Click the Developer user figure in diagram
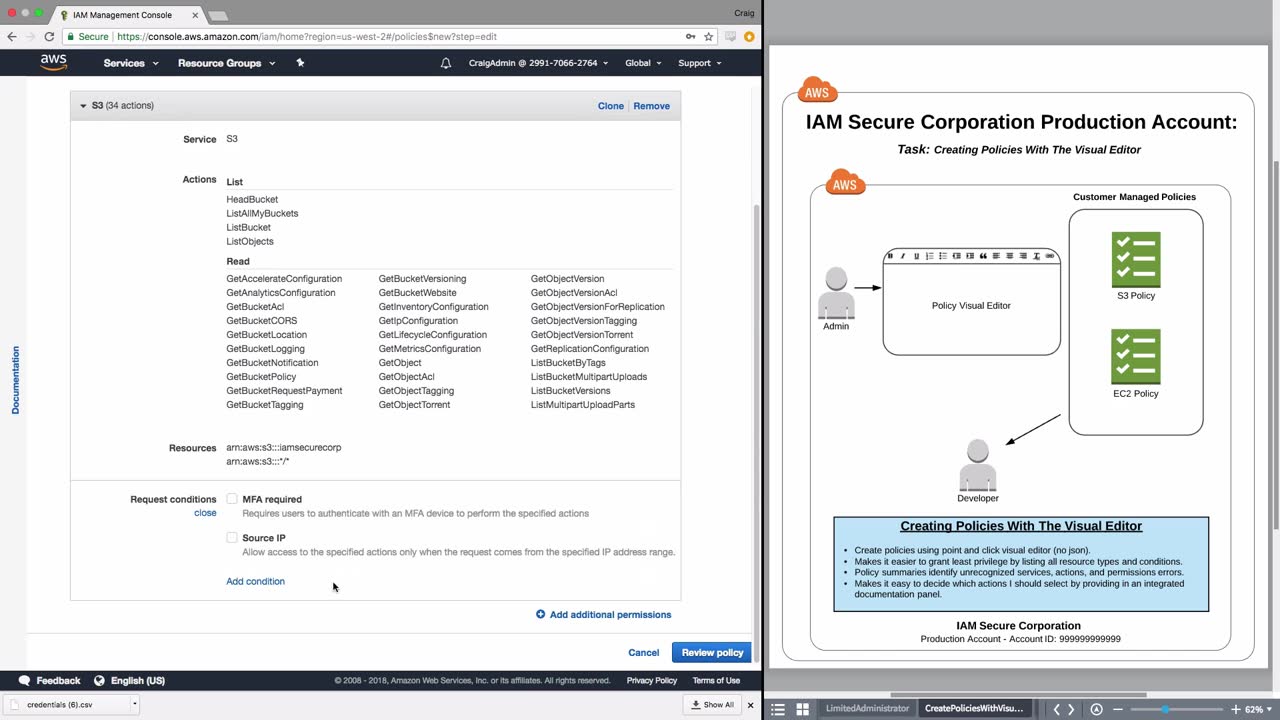This screenshot has height=720, width=1280. pyautogui.click(x=978, y=465)
